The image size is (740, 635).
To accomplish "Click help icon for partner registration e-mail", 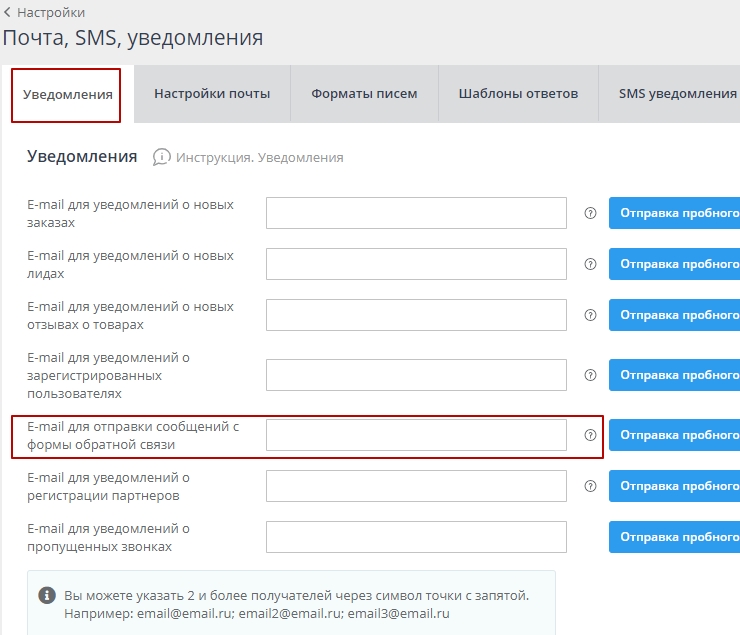I will point(590,486).
